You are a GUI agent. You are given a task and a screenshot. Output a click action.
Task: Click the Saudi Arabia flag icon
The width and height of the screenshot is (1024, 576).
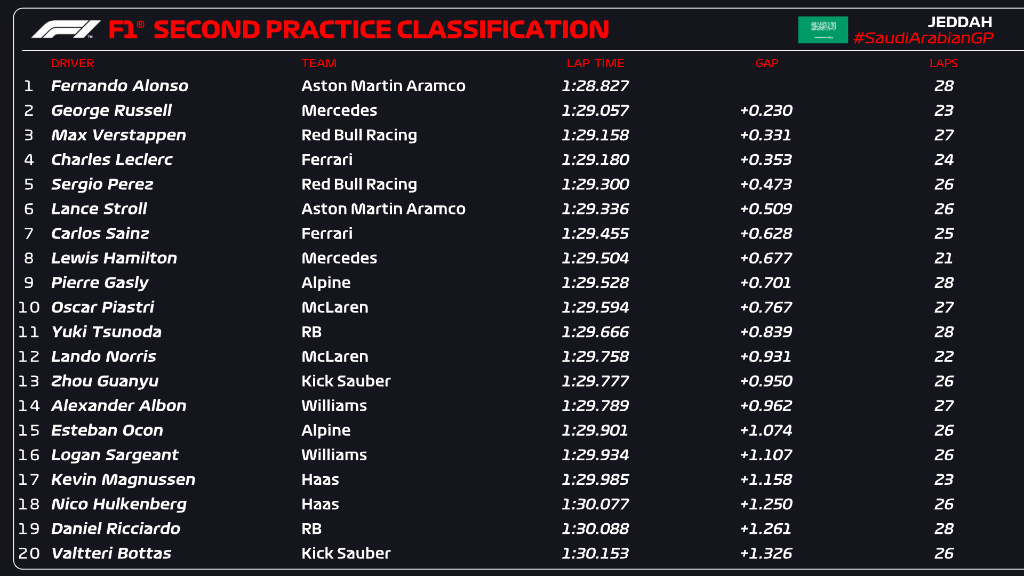[823, 29]
